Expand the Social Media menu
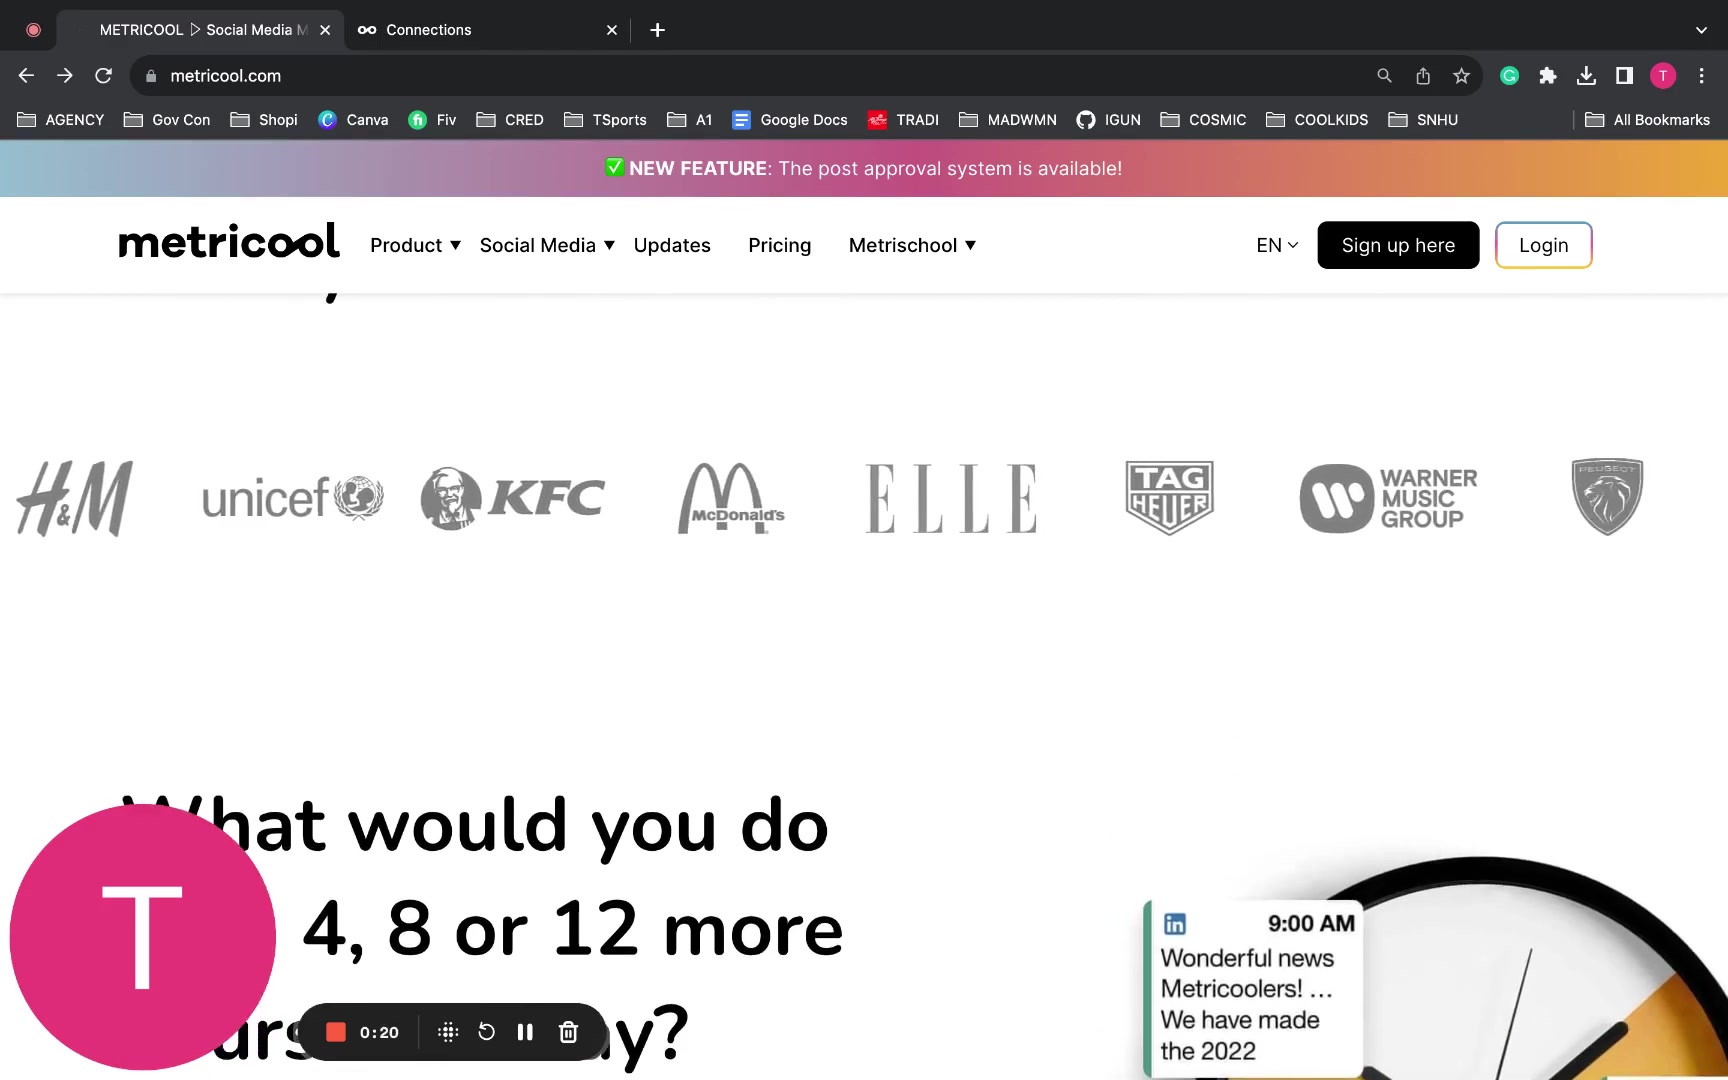 click(547, 245)
